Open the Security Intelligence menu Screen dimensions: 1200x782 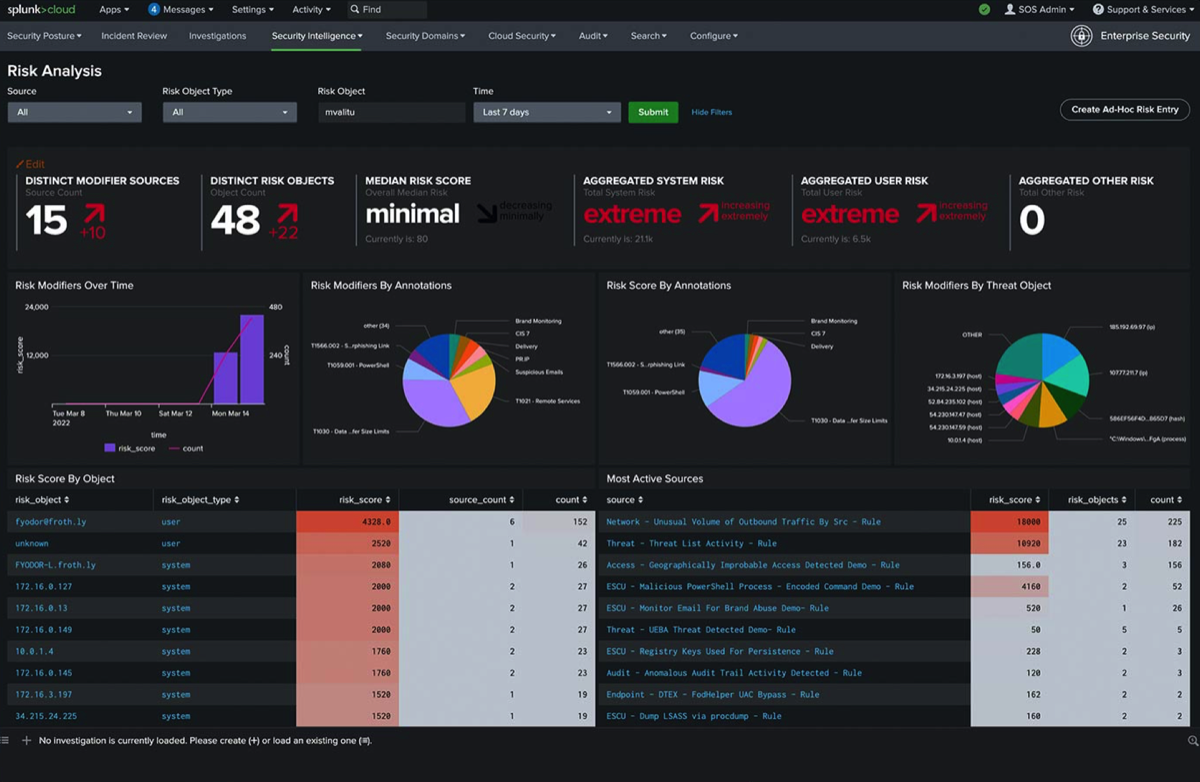click(317, 36)
